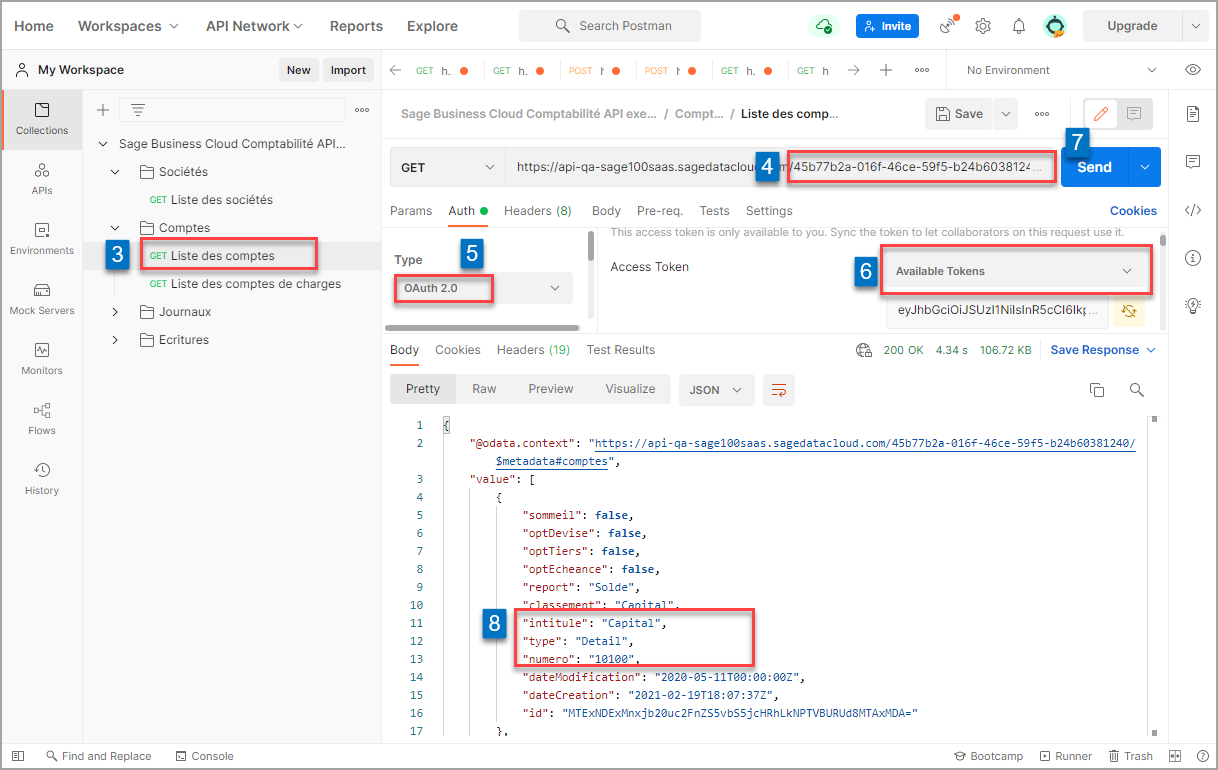
Task: Add a new request tab
Action: [886, 70]
